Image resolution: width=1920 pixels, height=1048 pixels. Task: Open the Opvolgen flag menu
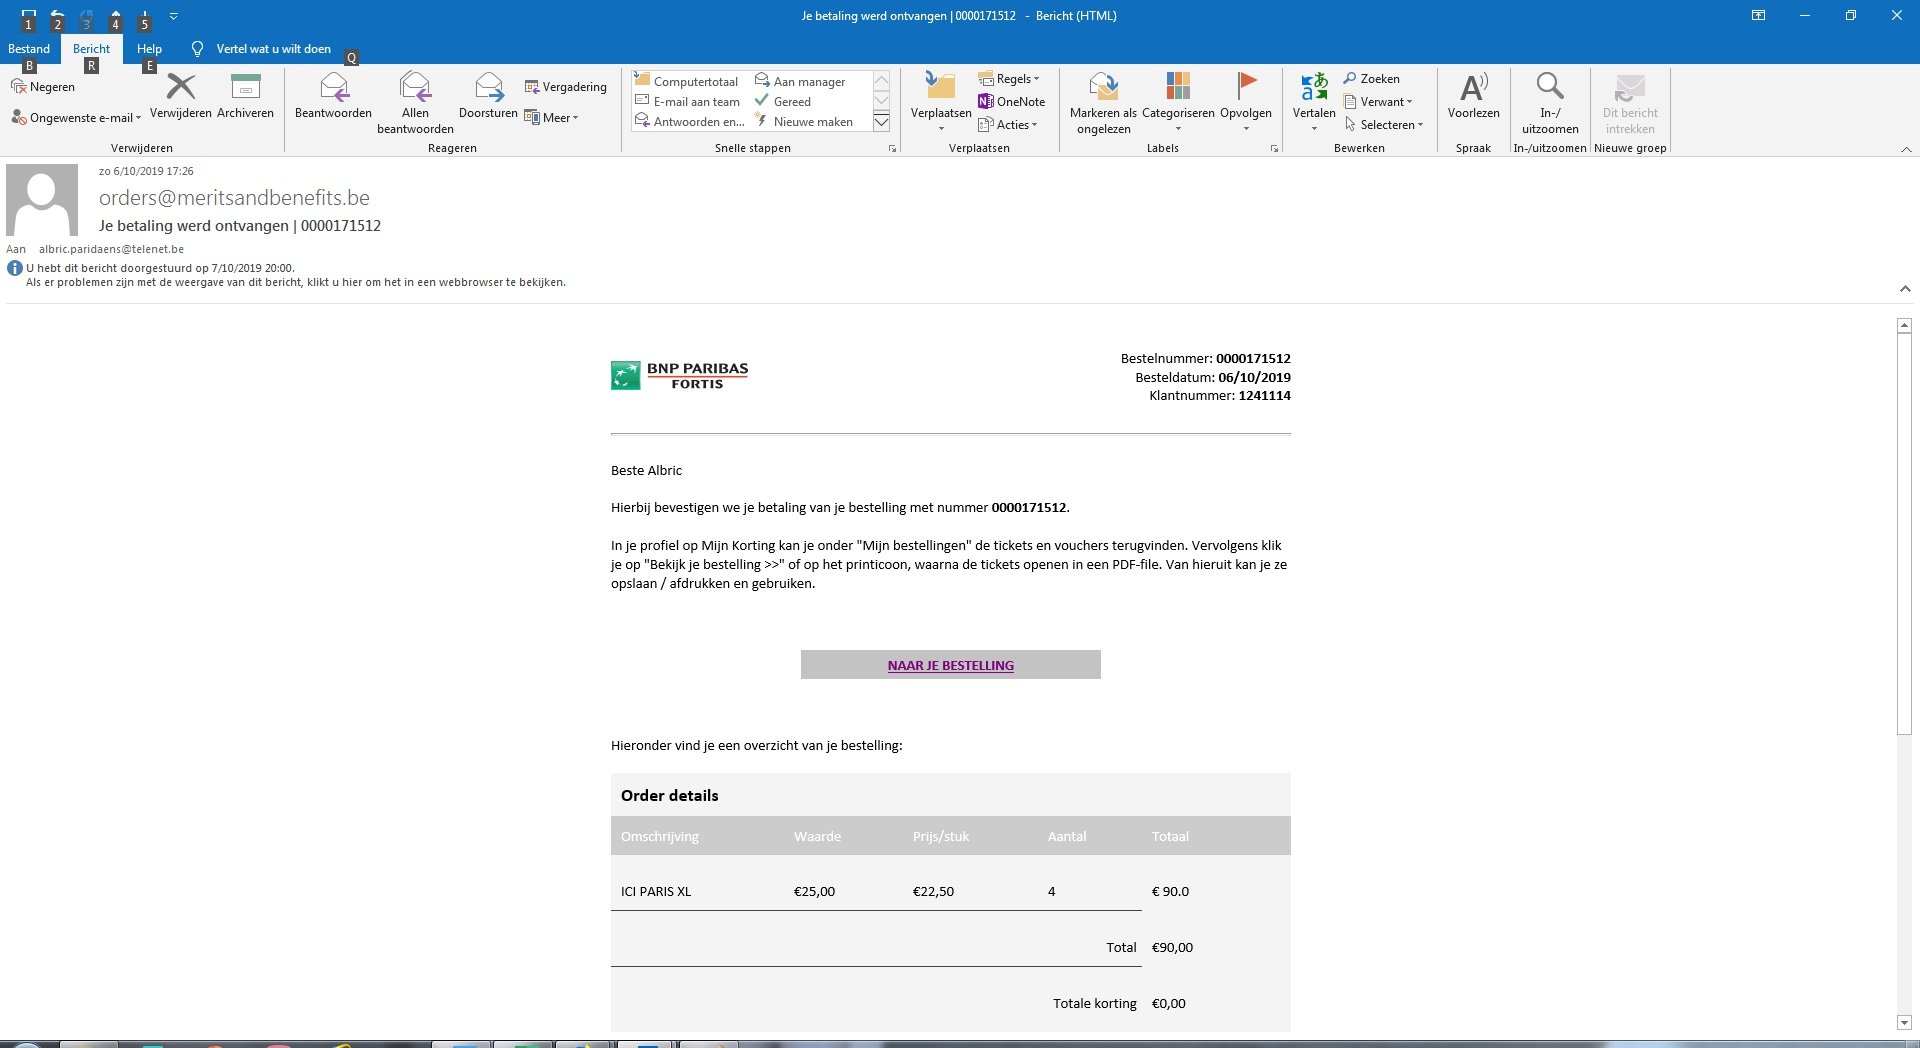click(x=1246, y=102)
